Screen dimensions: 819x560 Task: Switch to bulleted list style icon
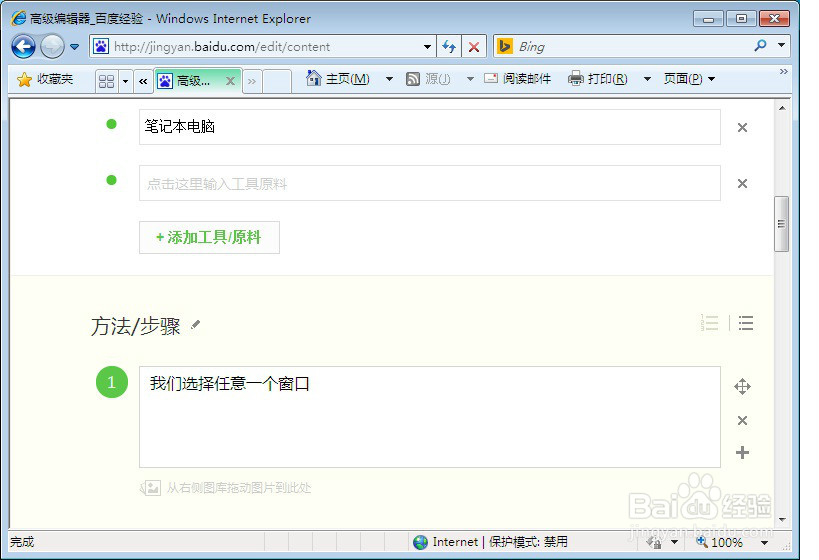[x=746, y=323]
